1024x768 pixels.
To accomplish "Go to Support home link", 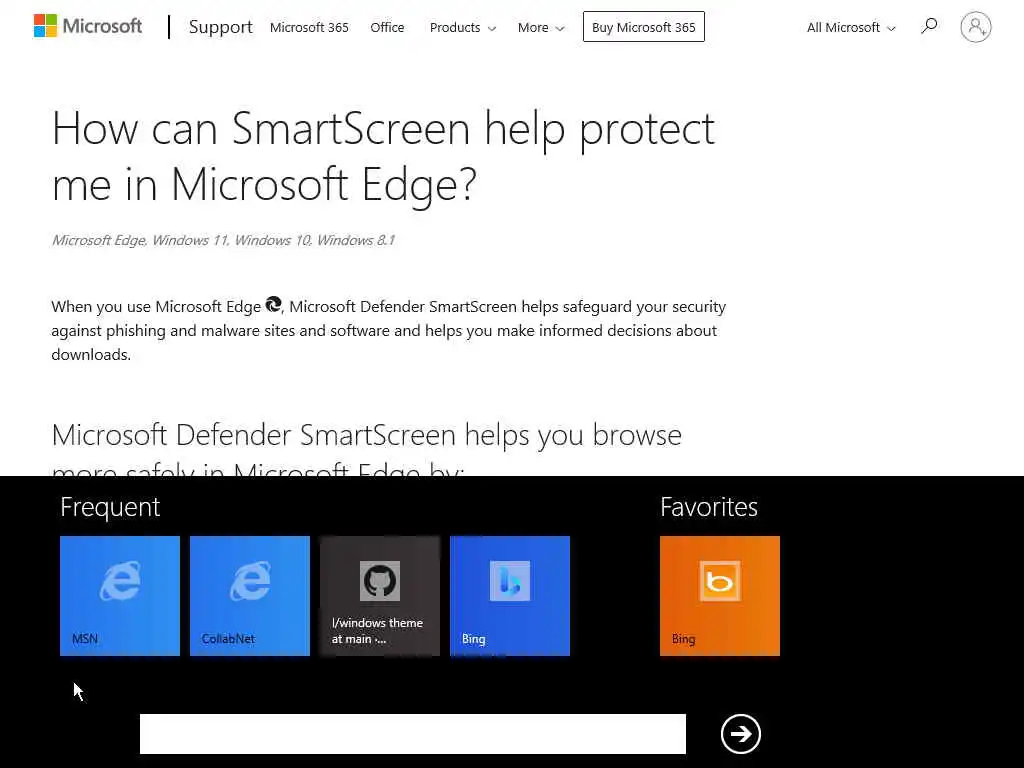I will pyautogui.click(x=220, y=27).
